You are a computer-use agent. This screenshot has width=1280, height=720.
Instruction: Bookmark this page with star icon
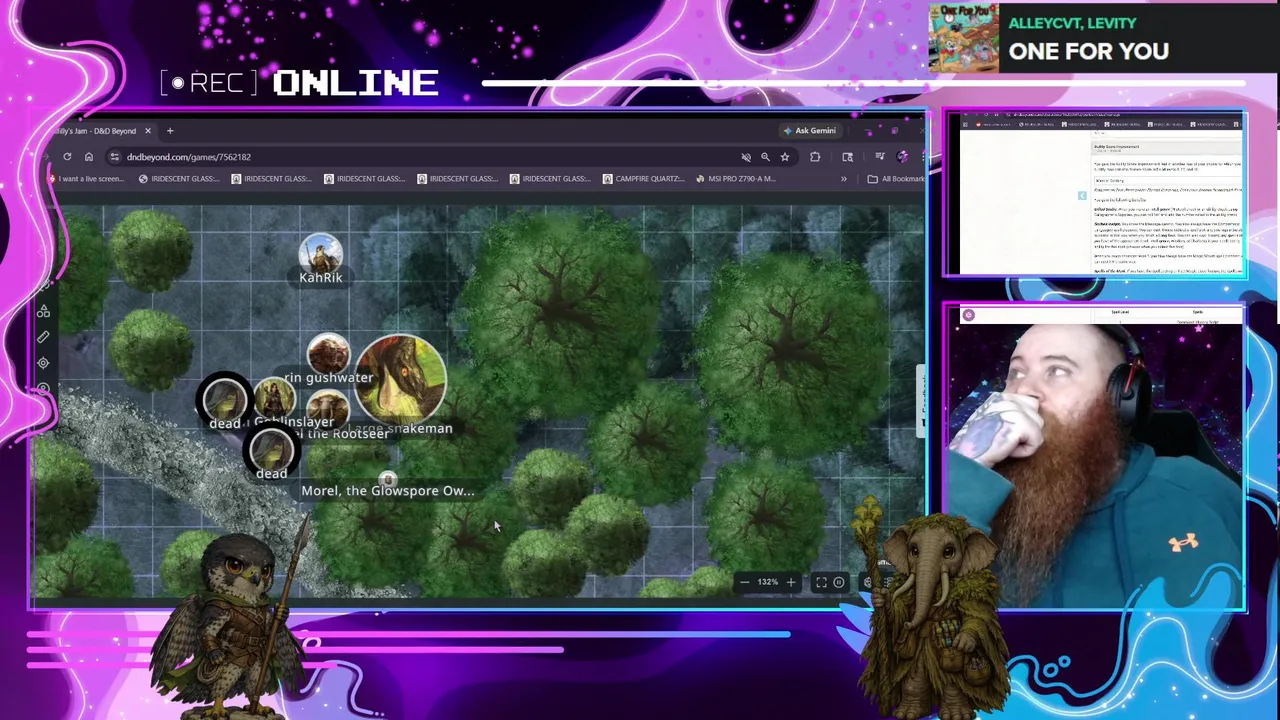[785, 157]
